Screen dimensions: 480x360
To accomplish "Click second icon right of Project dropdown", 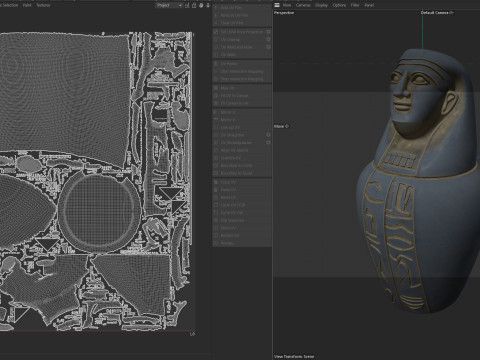I will [x=194, y=5].
